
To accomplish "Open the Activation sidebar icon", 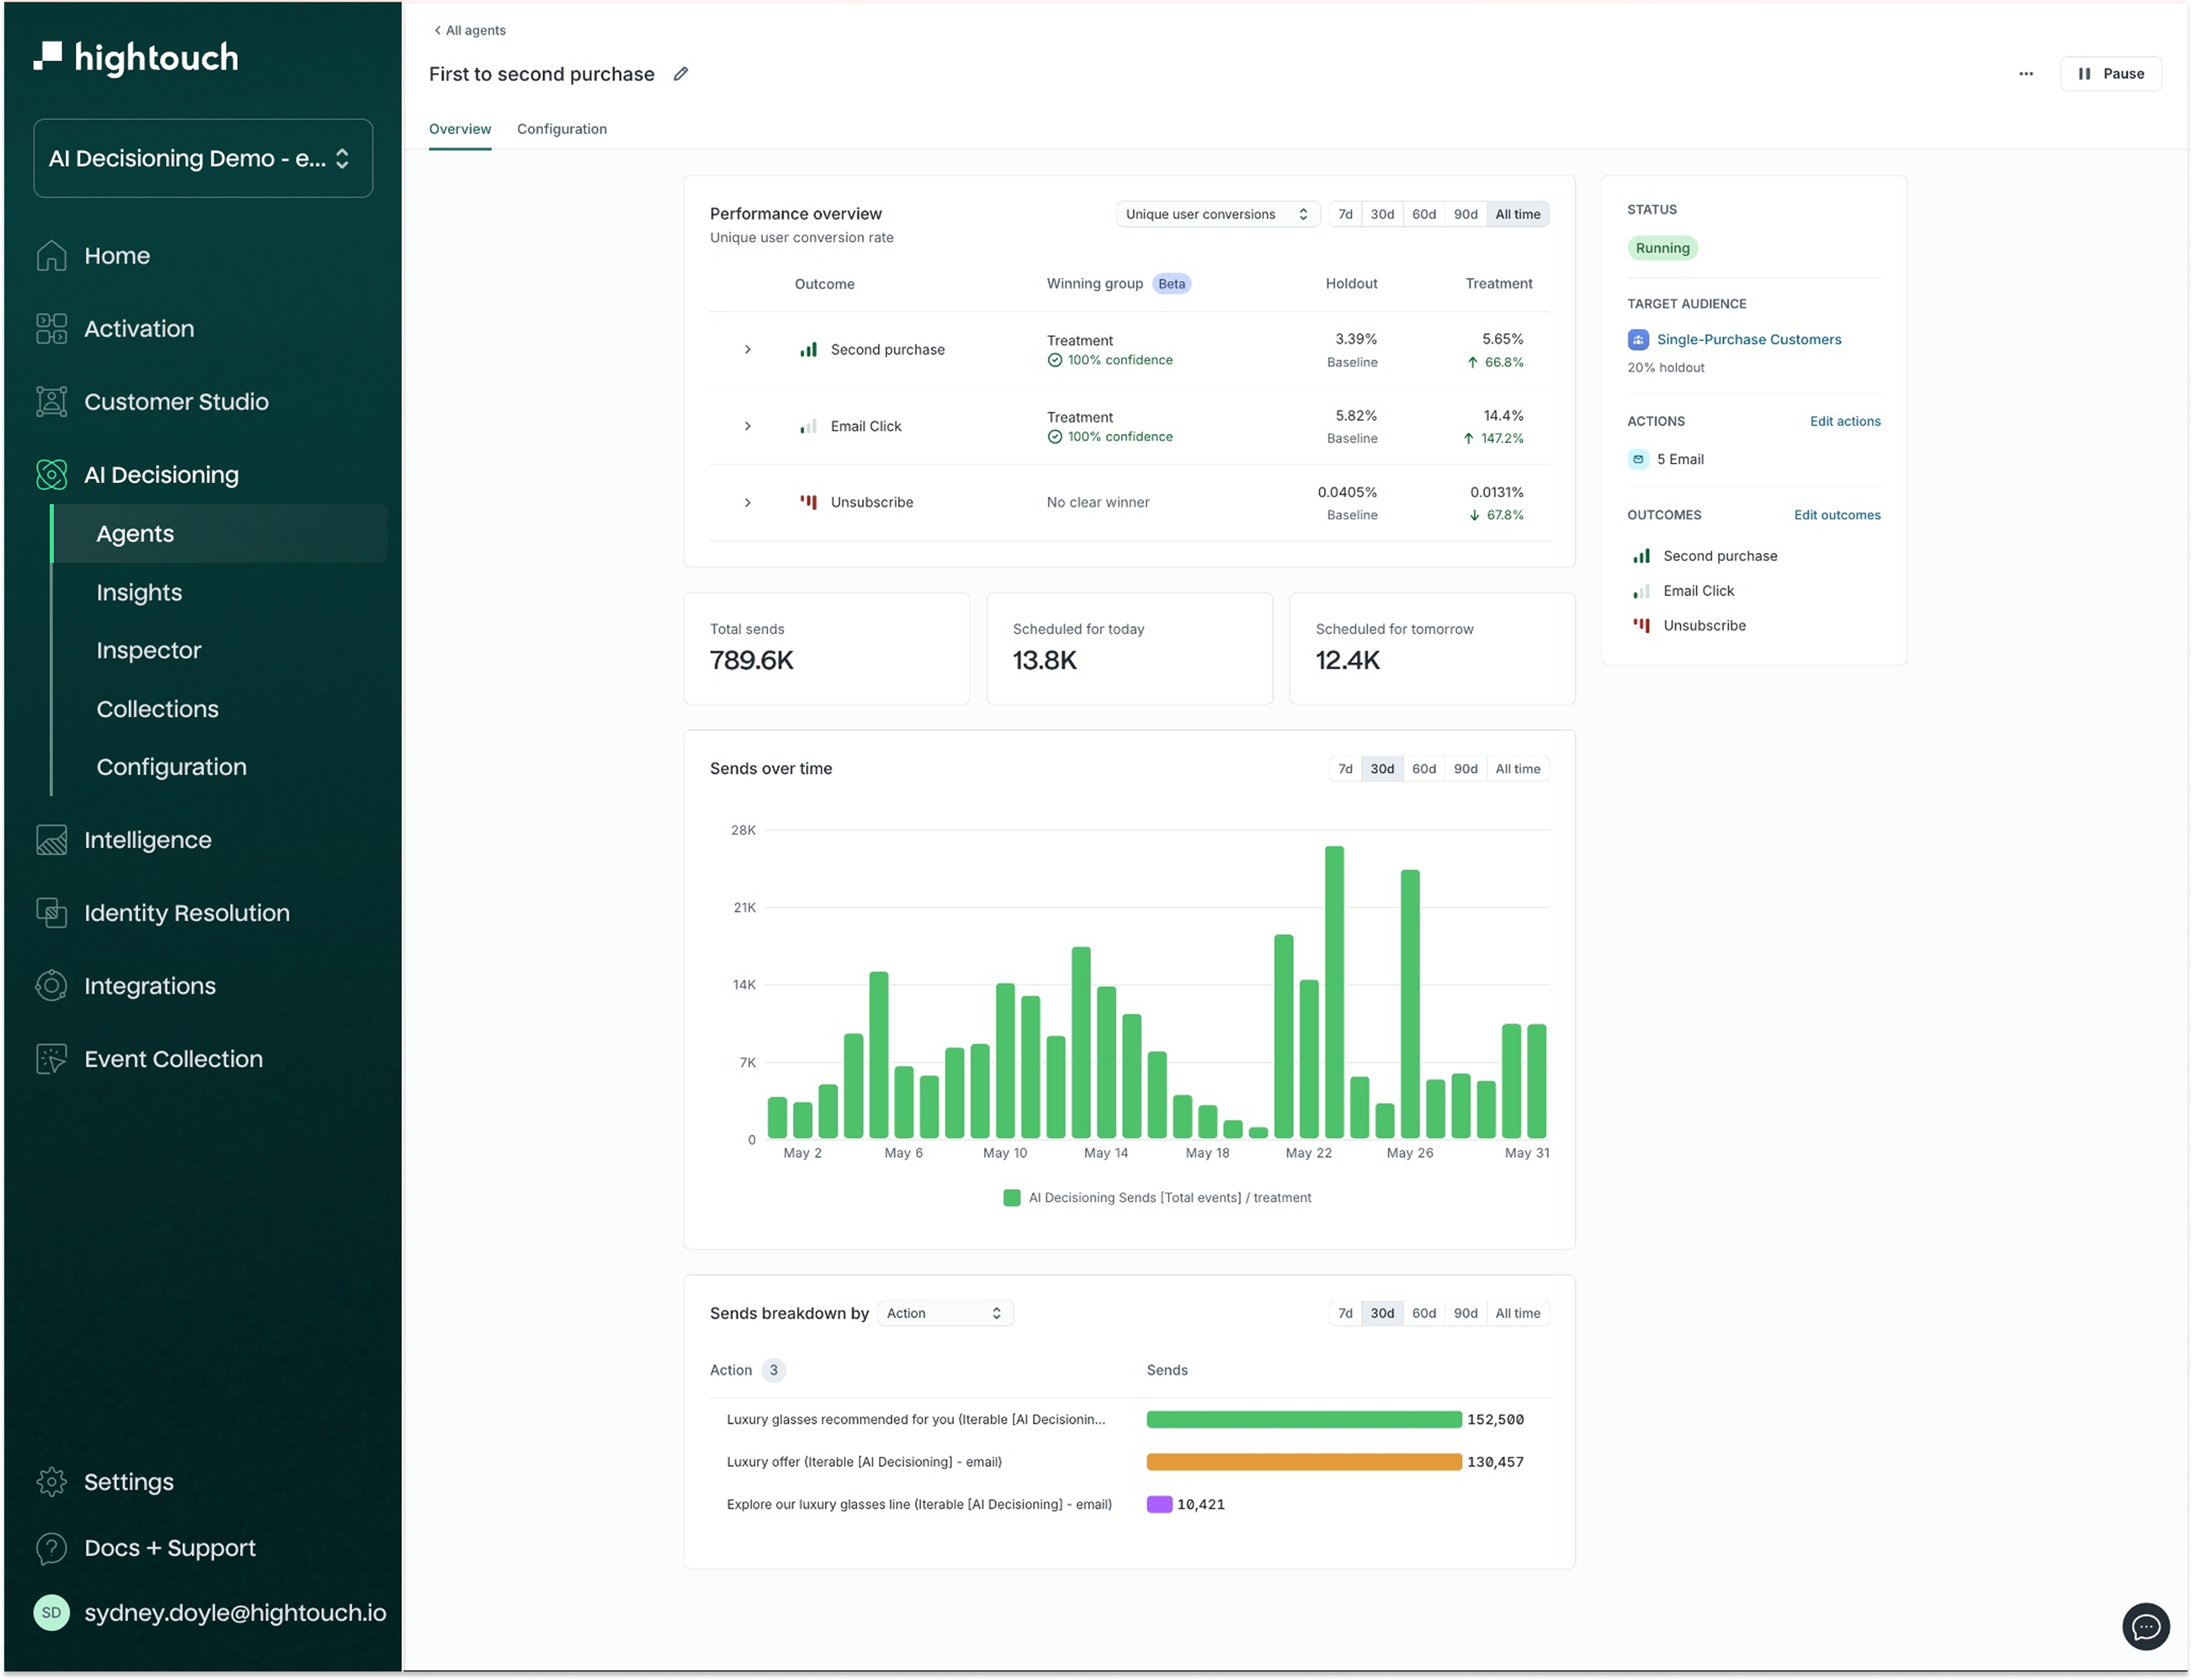I will click(x=51, y=329).
